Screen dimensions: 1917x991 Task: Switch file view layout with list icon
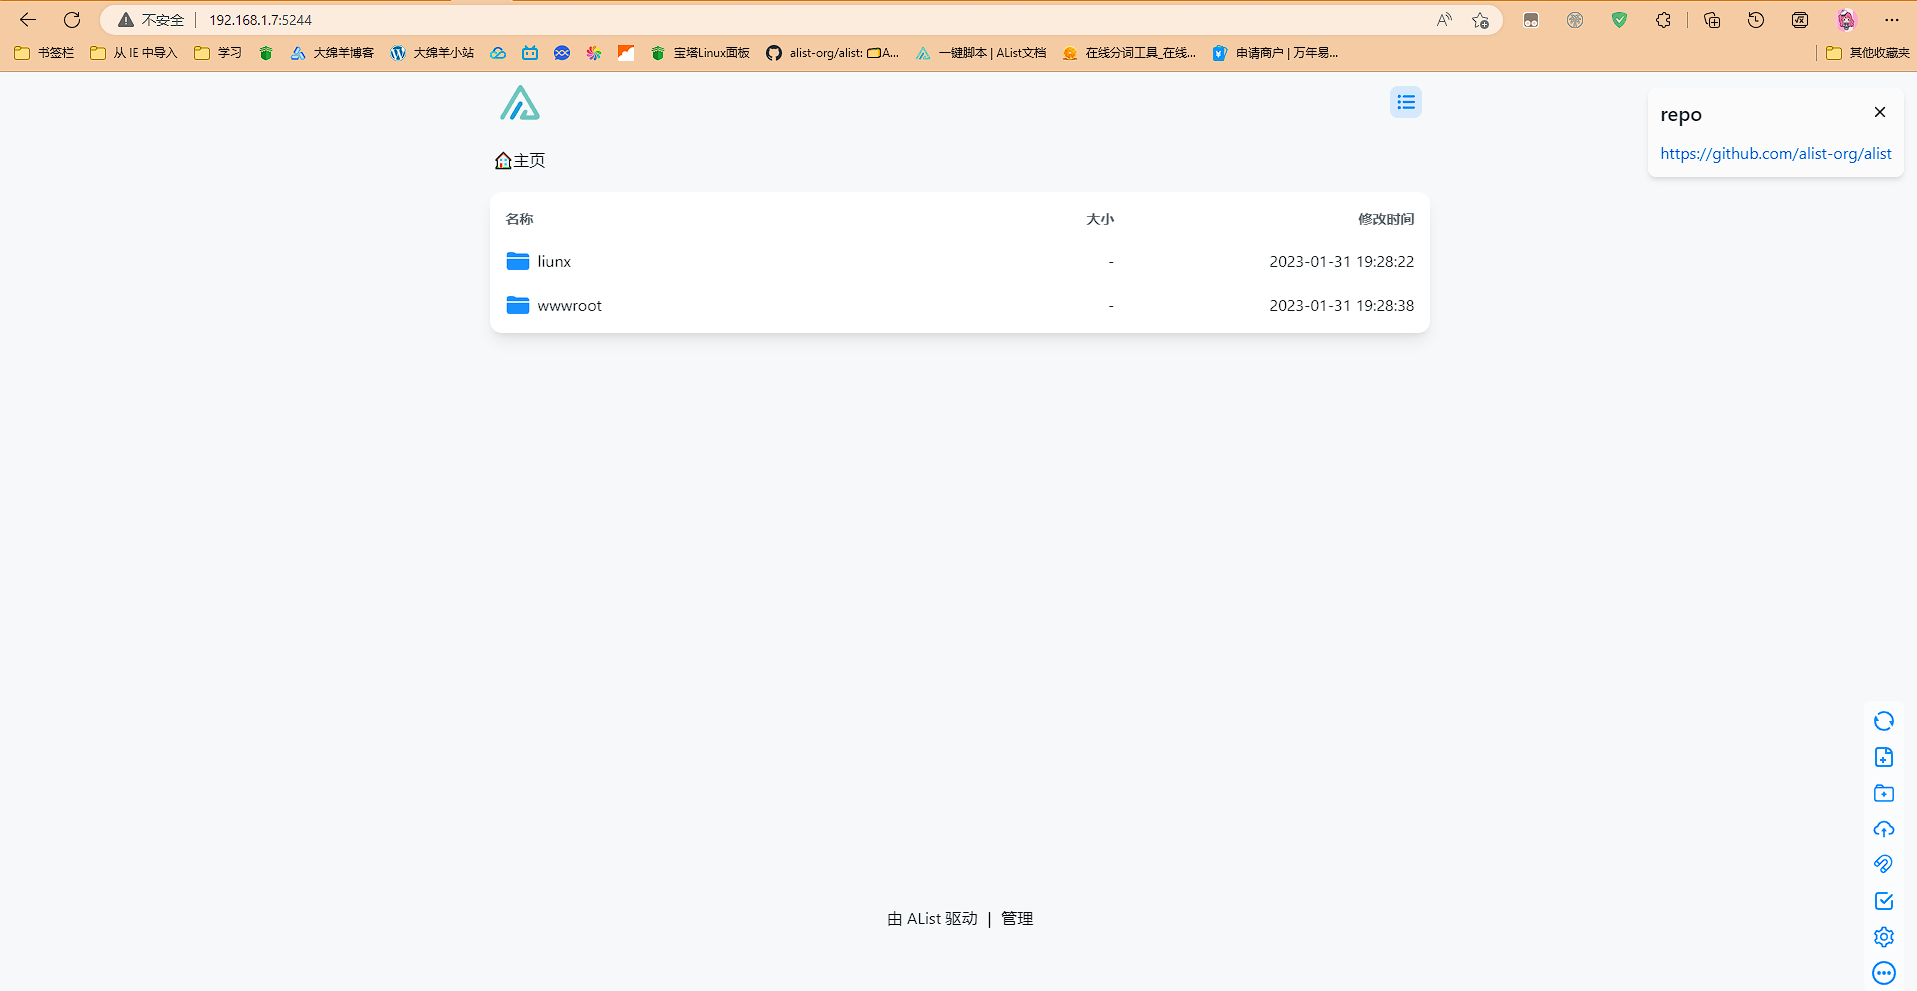coord(1405,102)
